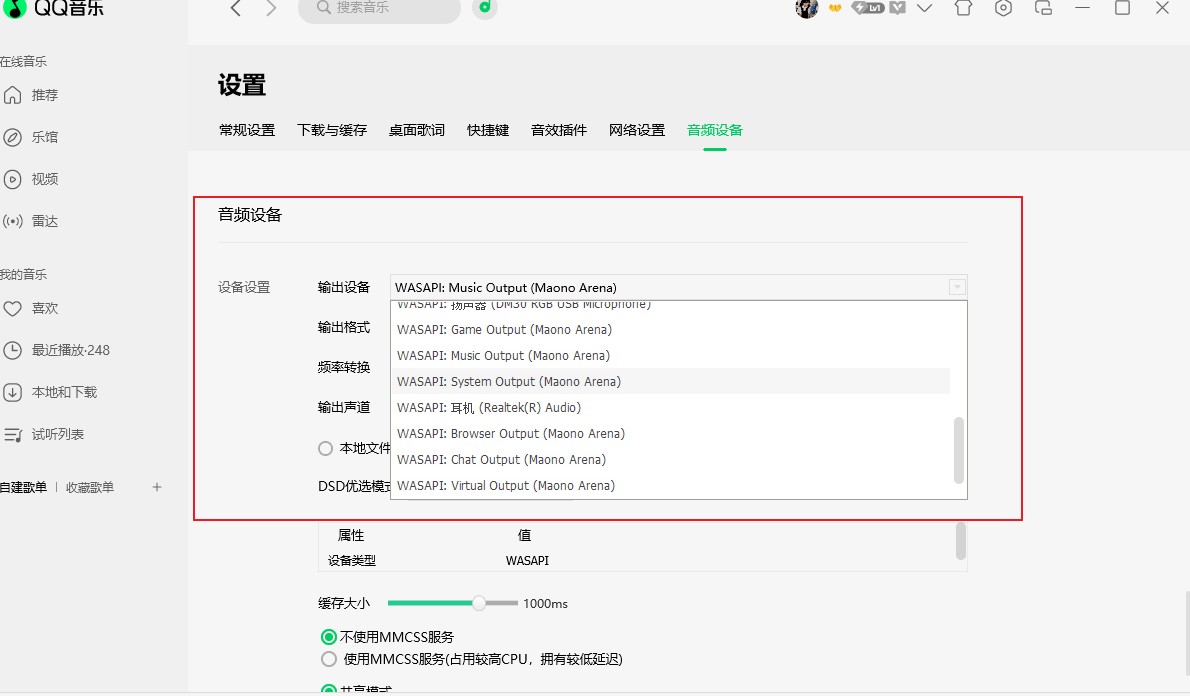Add a new playlist with plus icon
This screenshot has height=696, width=1190.
pos(156,487)
